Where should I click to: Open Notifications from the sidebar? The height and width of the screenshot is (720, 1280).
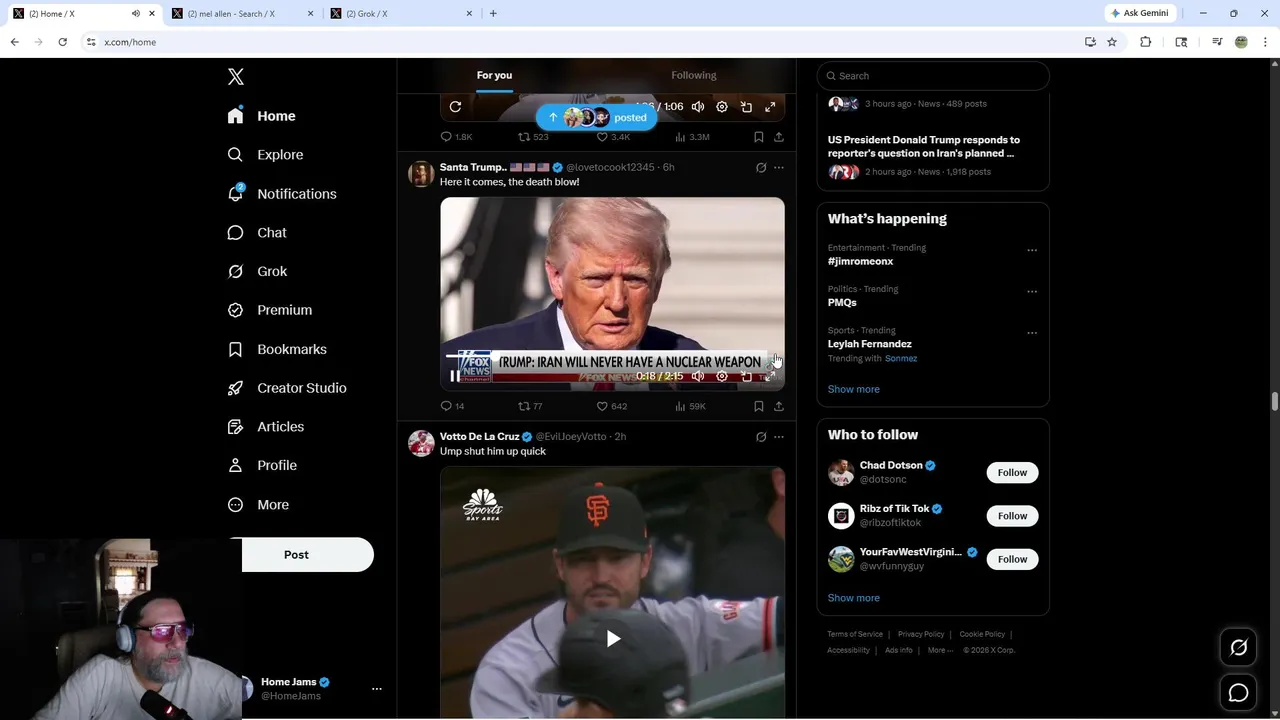[283, 194]
